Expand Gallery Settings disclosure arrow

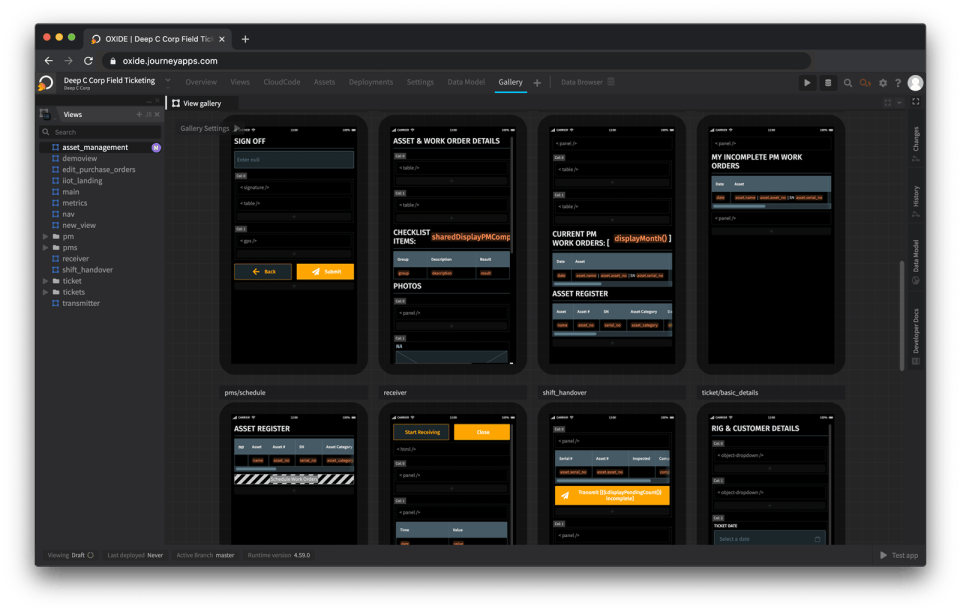pyautogui.click(x=236, y=128)
